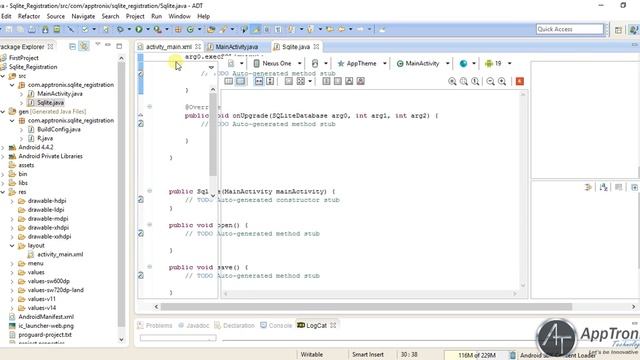Click the Collapse All icon in Package Explorer

click(72, 47)
